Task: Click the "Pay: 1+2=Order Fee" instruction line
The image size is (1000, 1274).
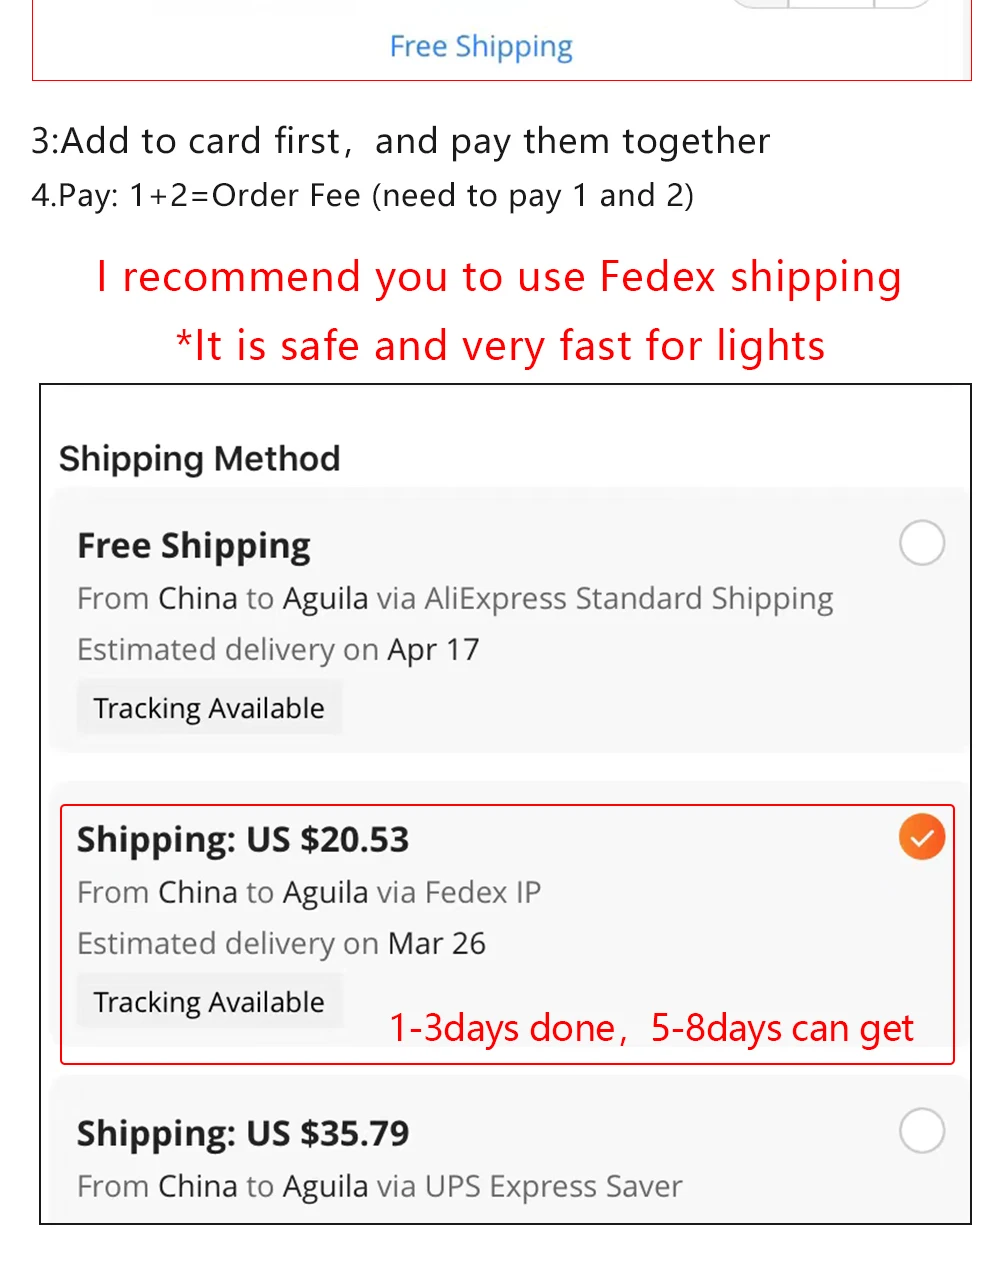Action: click(362, 195)
